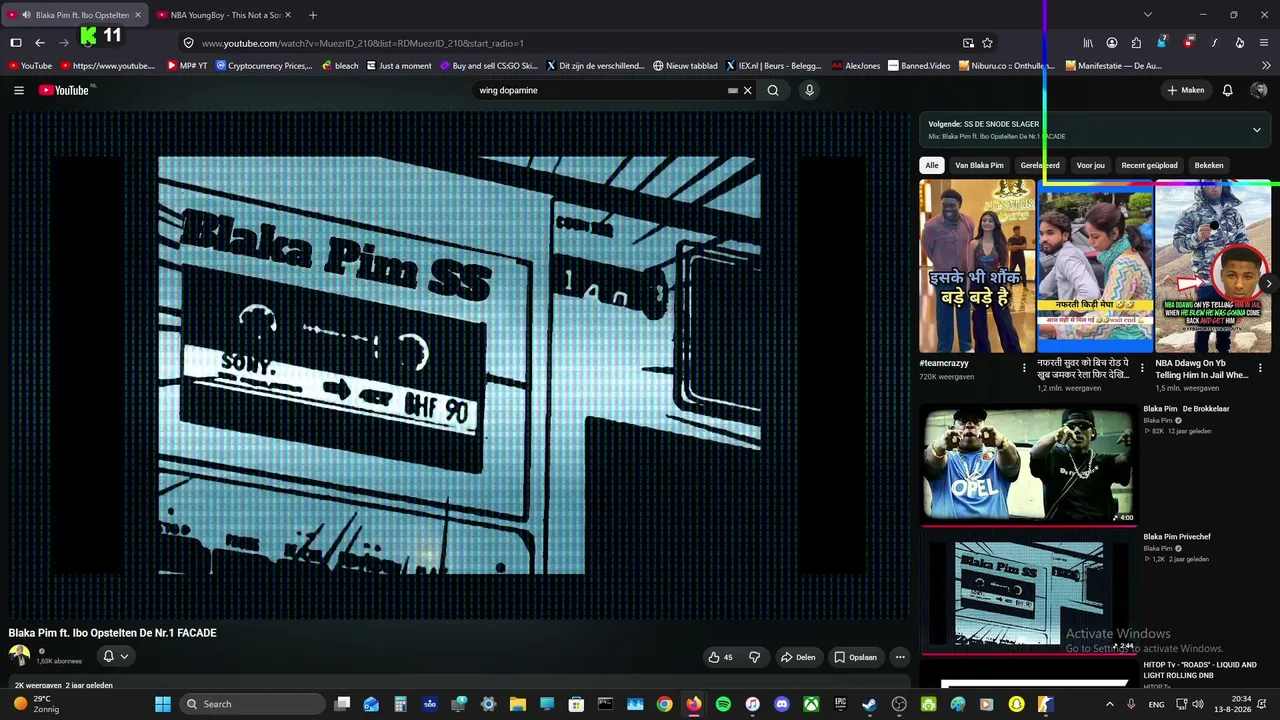Viewport: 1280px width, 720px height.
Task: Open the IEX.nl Beurs bookmark
Action: (x=773, y=66)
